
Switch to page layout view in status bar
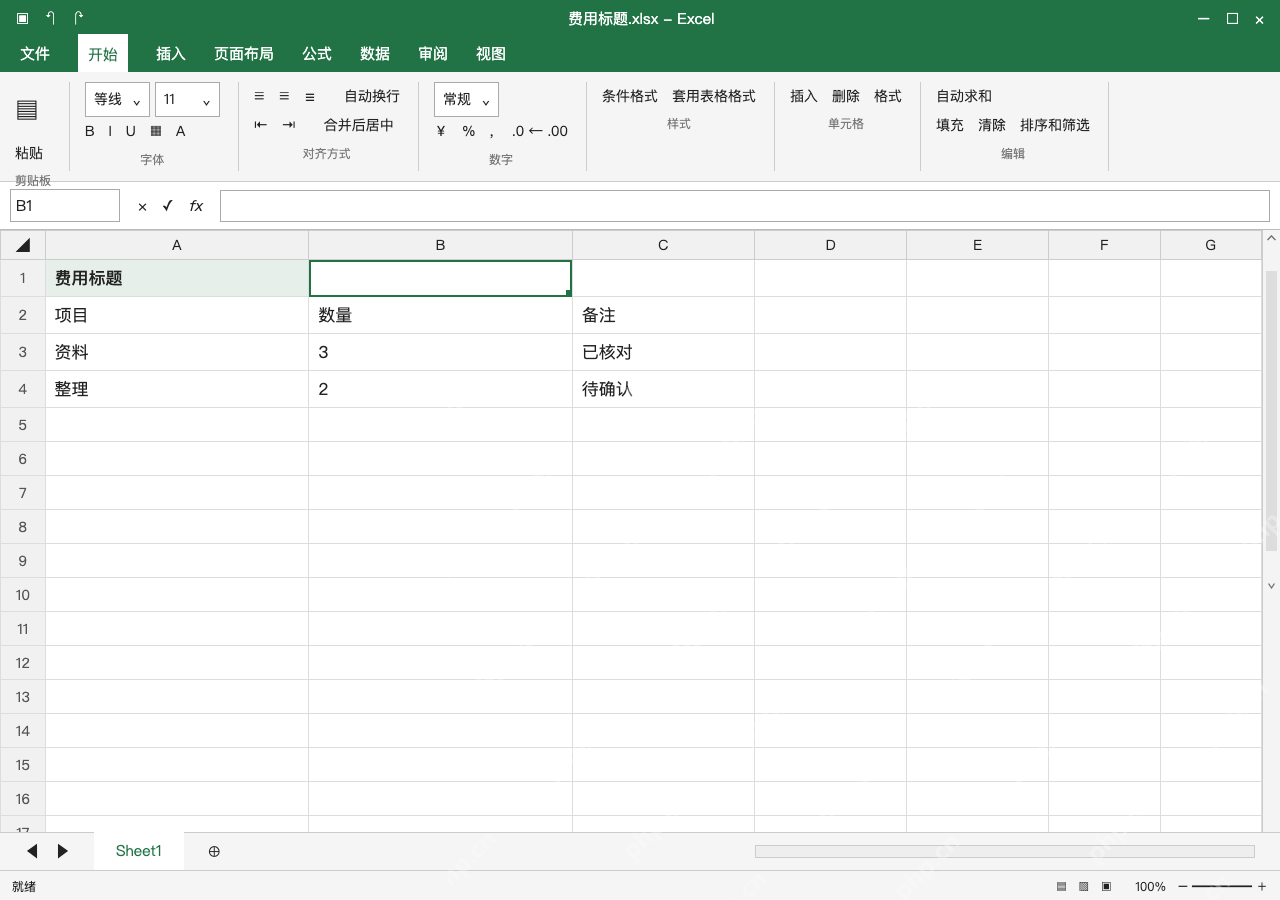click(x=1084, y=886)
